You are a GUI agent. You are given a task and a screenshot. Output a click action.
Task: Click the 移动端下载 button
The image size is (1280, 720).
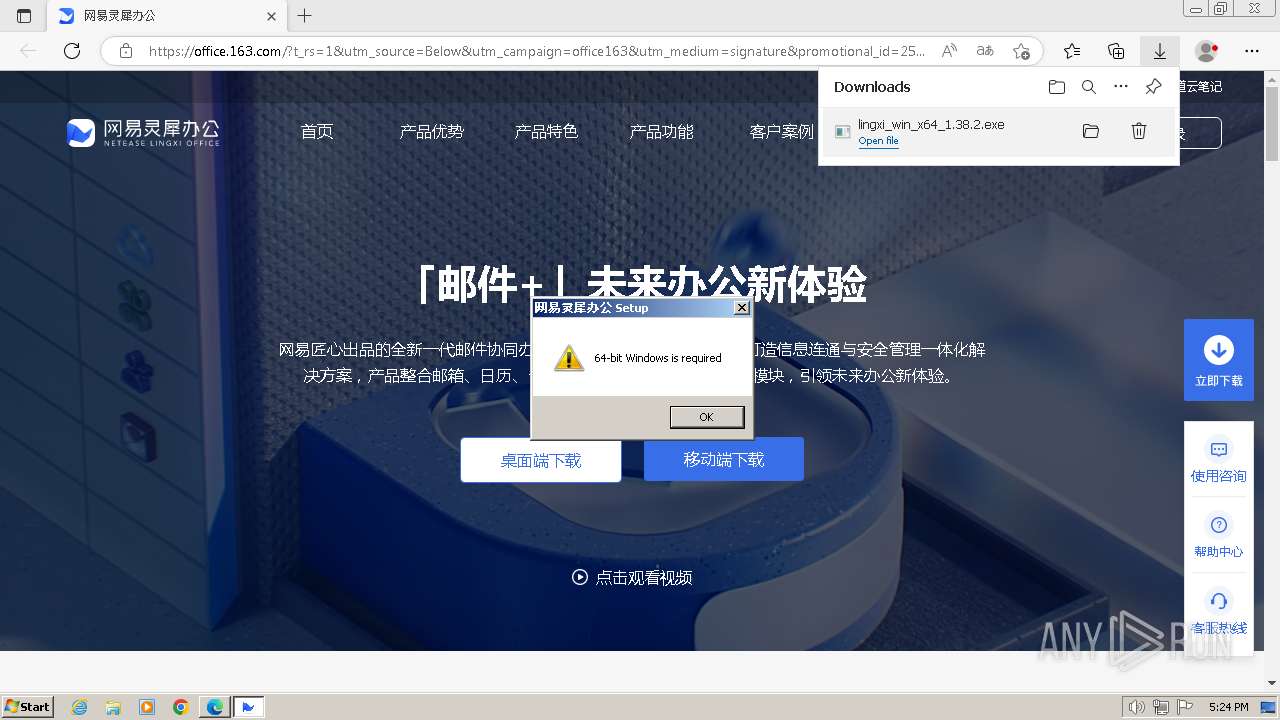pyautogui.click(x=724, y=459)
